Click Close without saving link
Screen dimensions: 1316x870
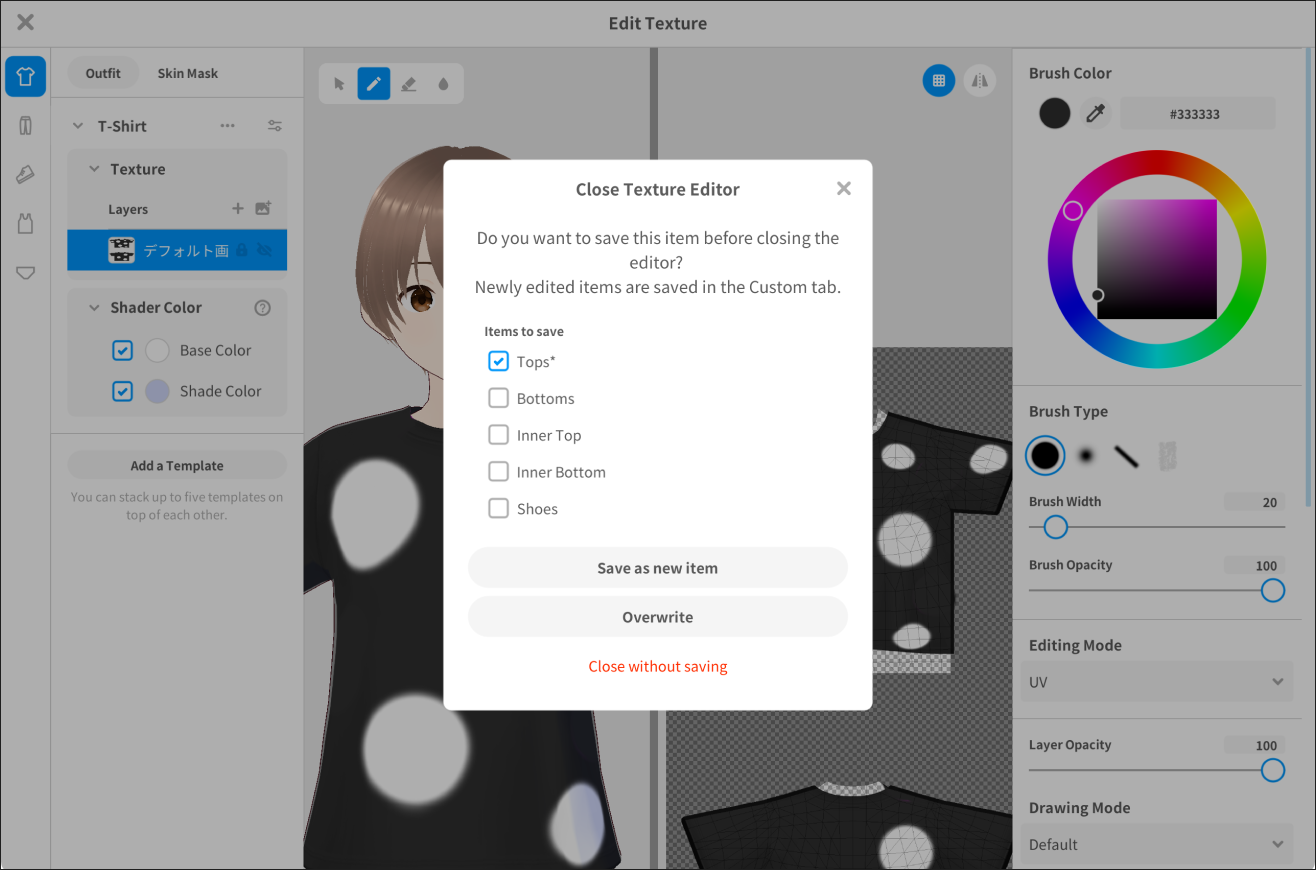tap(657, 666)
